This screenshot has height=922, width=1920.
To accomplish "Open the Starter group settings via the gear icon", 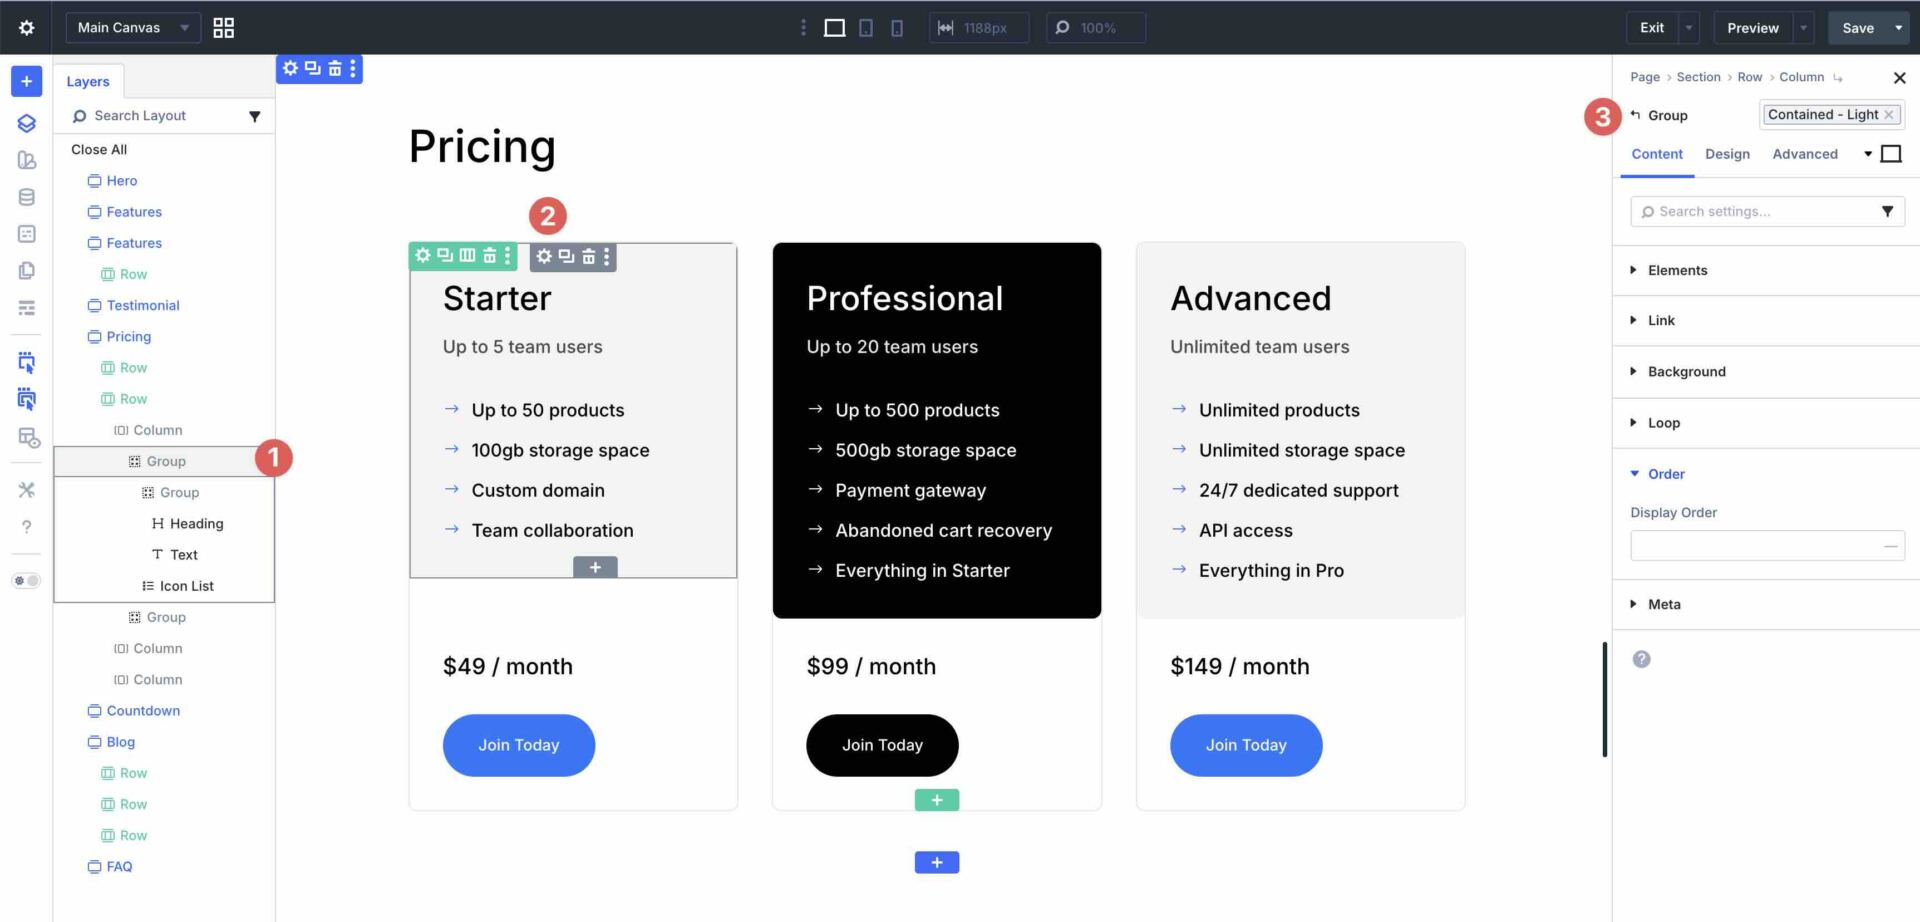I will click(543, 256).
